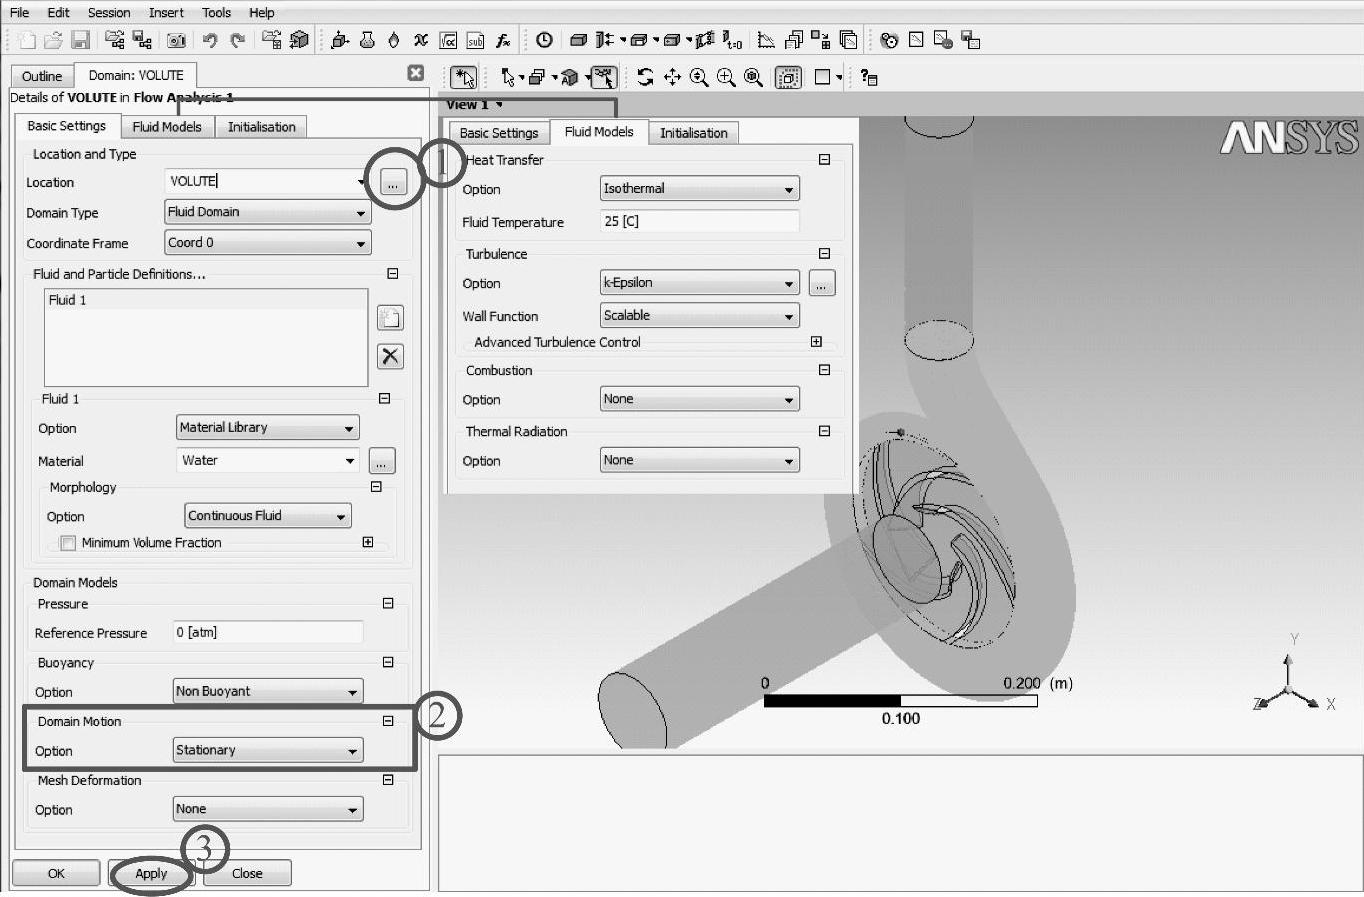
Task: Click the OK button
Action: 56,873
